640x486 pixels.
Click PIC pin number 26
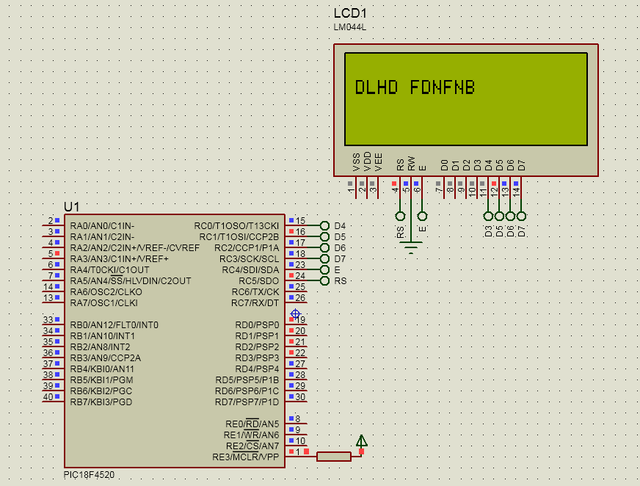click(300, 298)
